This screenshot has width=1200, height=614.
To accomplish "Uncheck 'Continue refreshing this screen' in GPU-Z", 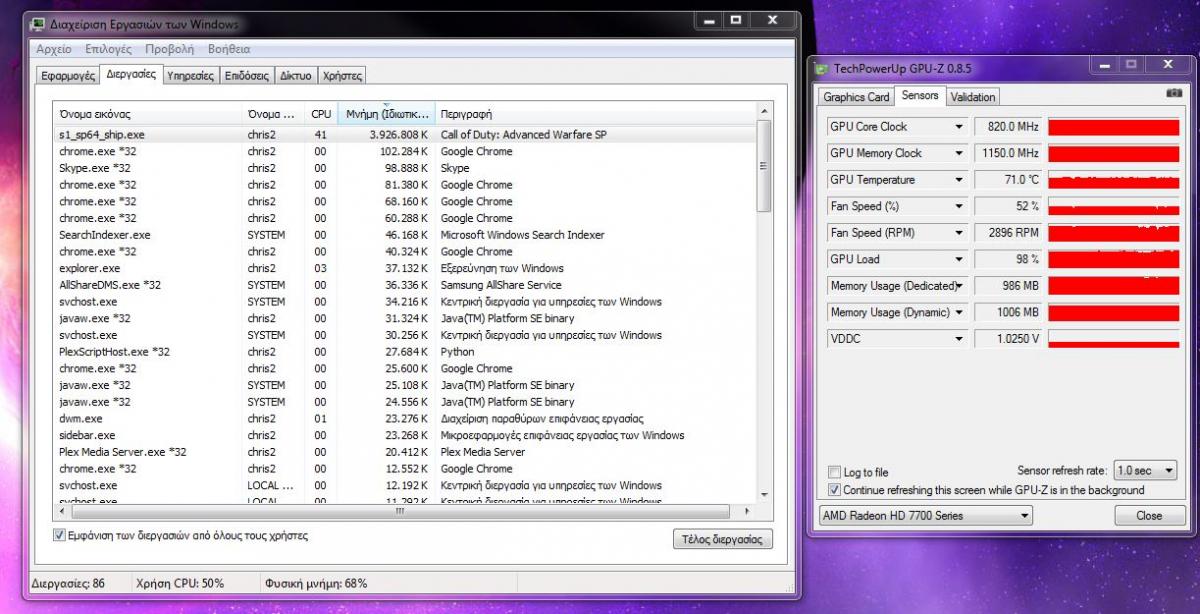I will click(835, 490).
